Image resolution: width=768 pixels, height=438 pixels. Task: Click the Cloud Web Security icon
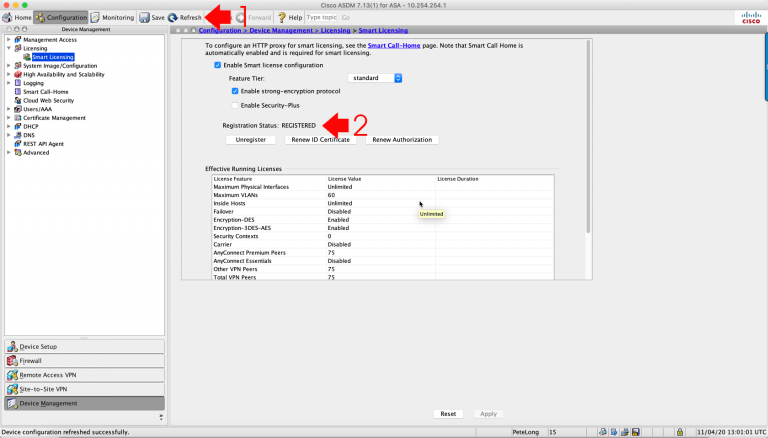18,100
